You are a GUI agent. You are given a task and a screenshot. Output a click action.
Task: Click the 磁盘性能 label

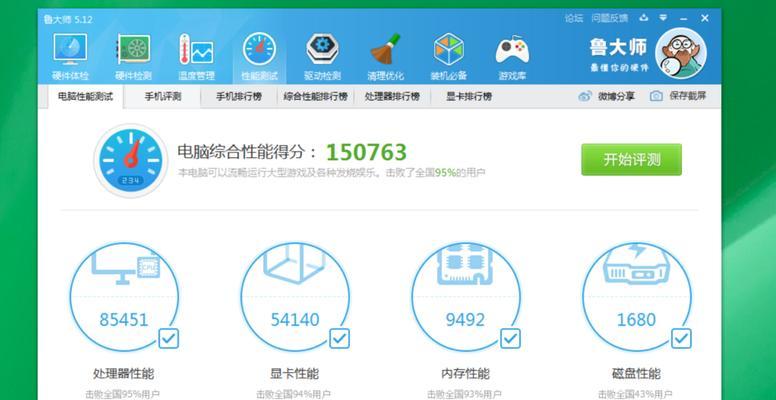(636, 373)
